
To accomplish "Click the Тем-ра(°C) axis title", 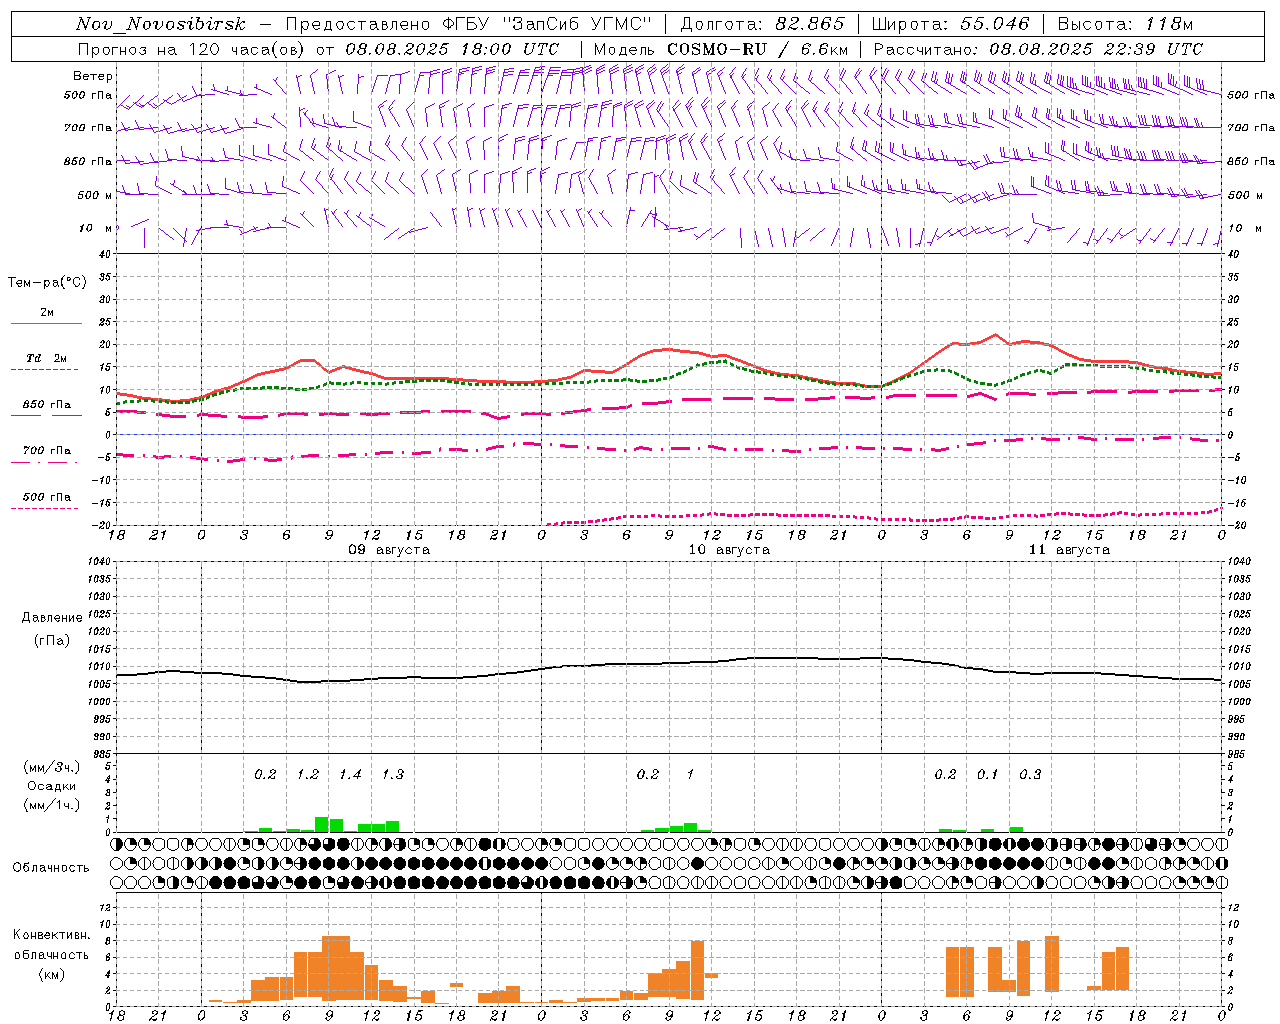I will point(47,283).
